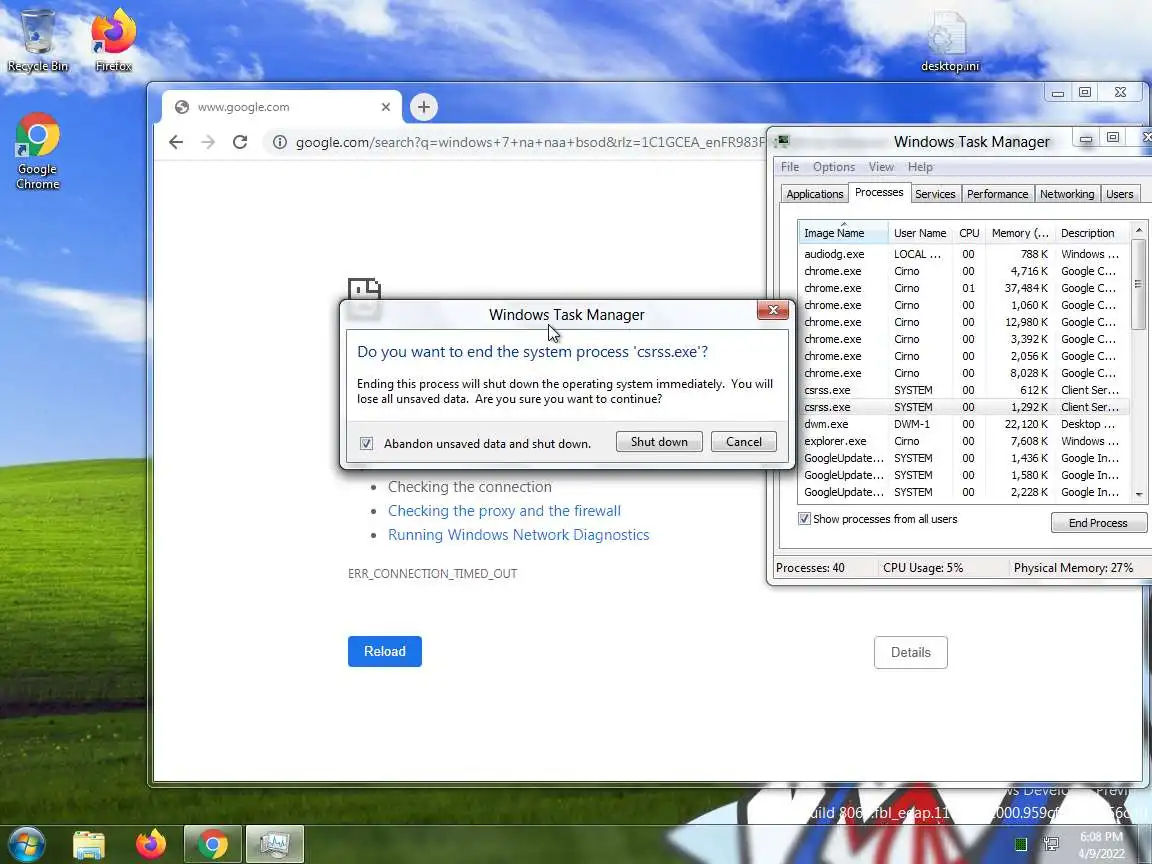The height and width of the screenshot is (864, 1152).
Task: Click the taskbar clock showing 6:08 PM
Action: [x=1101, y=845]
